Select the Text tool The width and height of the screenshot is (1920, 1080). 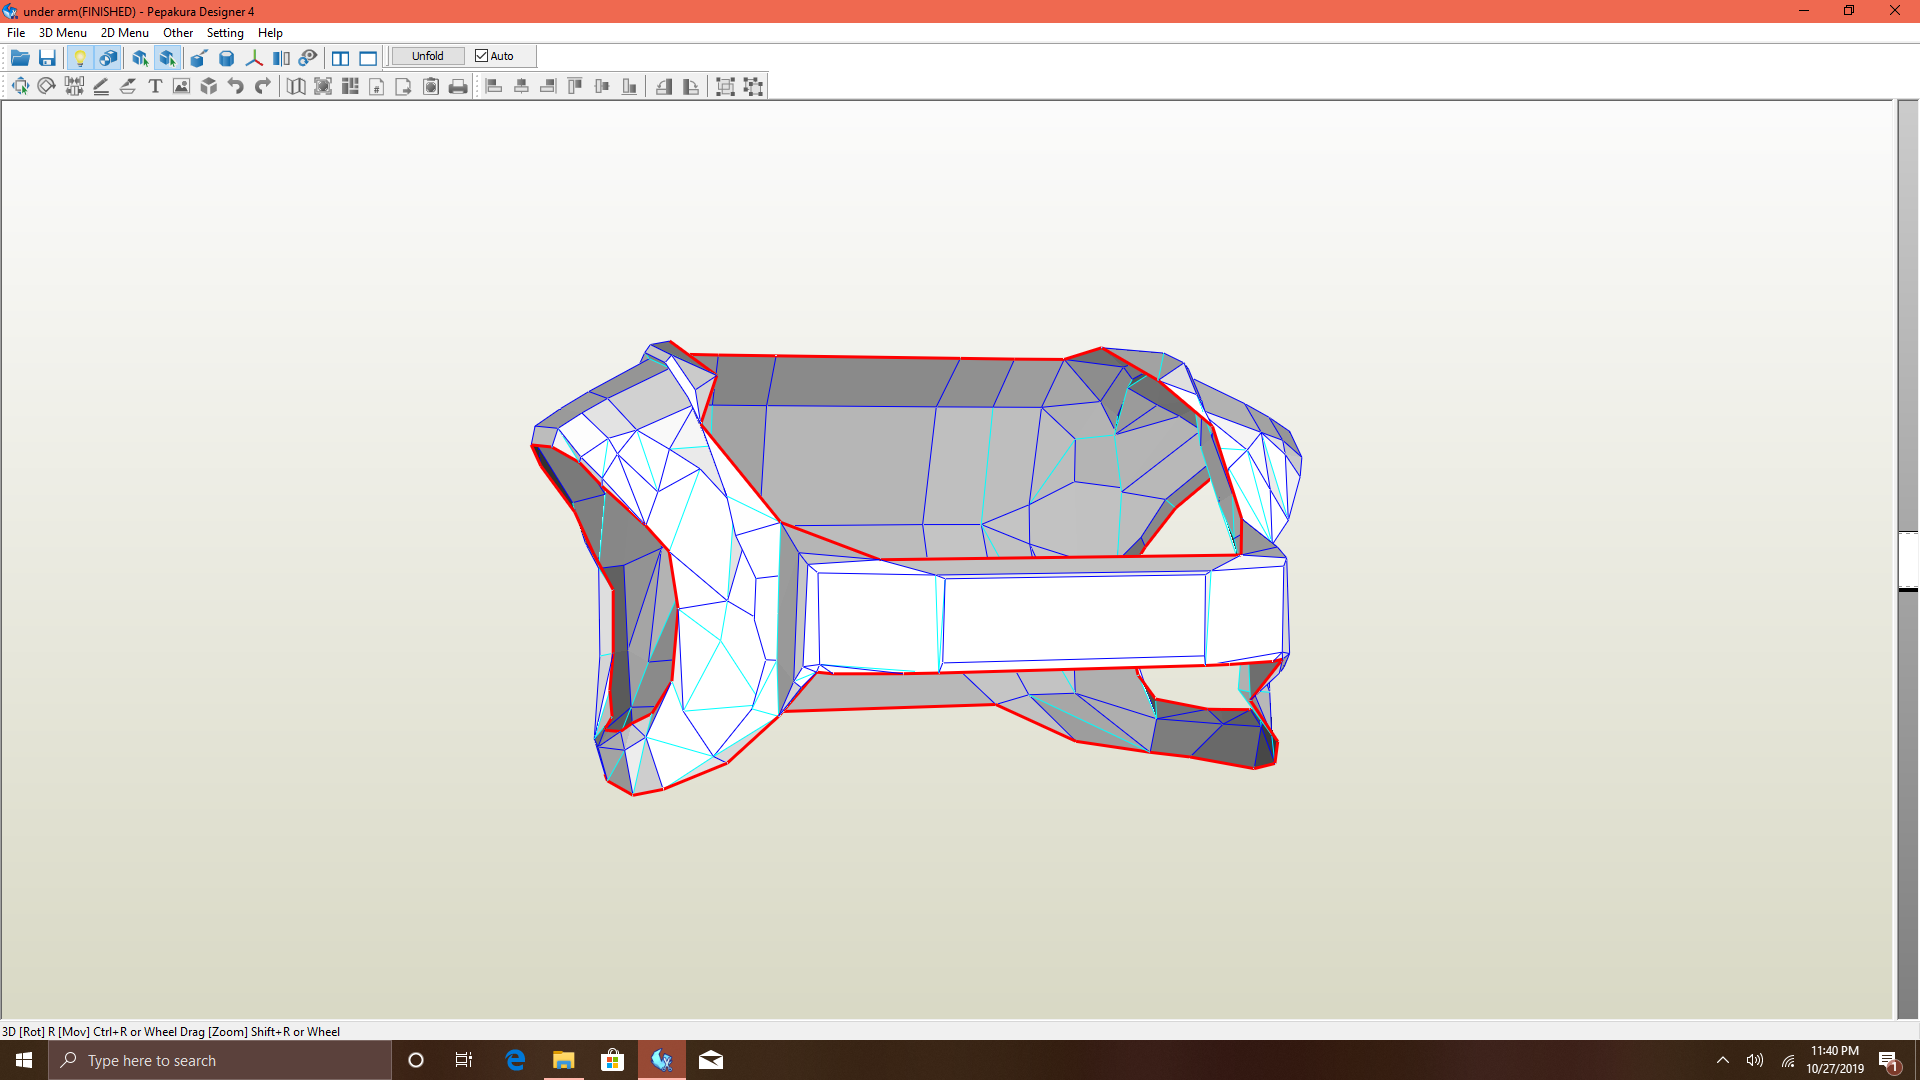click(x=155, y=86)
